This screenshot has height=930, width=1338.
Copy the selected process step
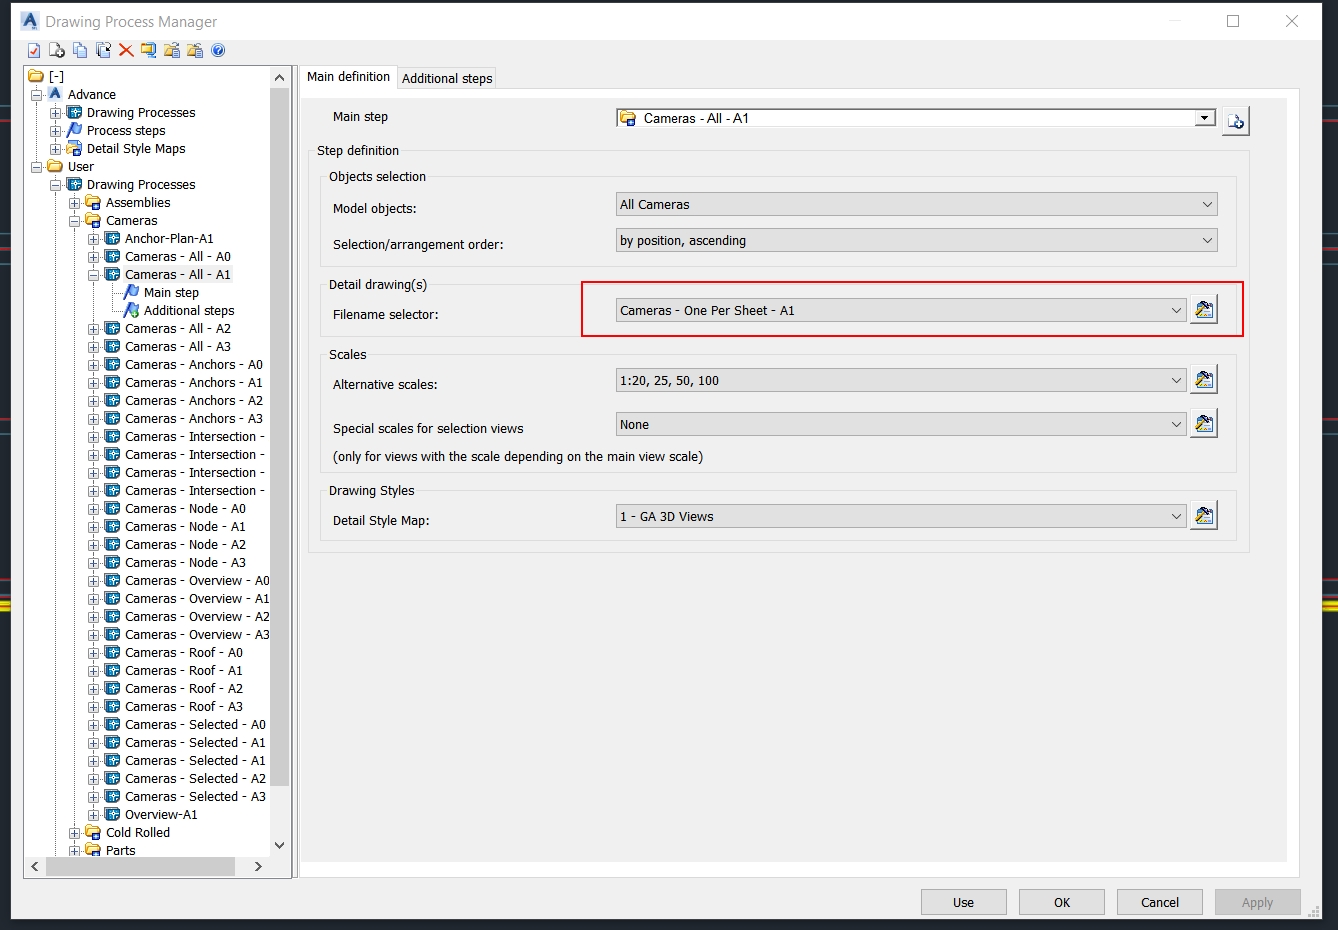click(79, 50)
